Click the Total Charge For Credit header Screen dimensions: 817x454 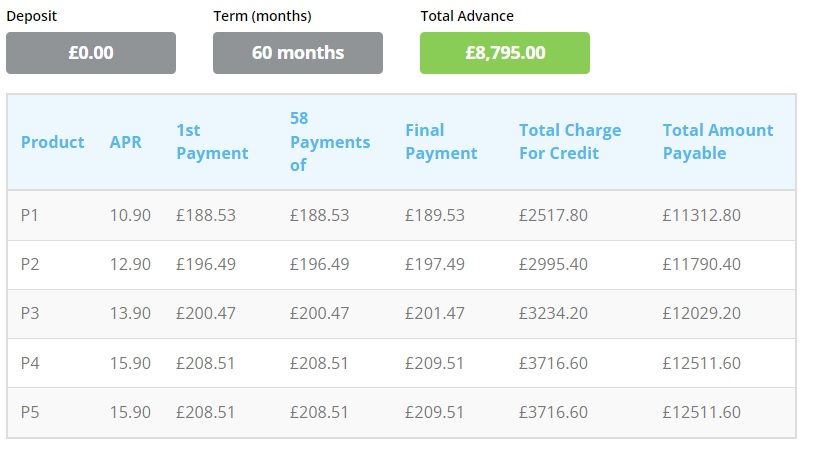click(570, 142)
